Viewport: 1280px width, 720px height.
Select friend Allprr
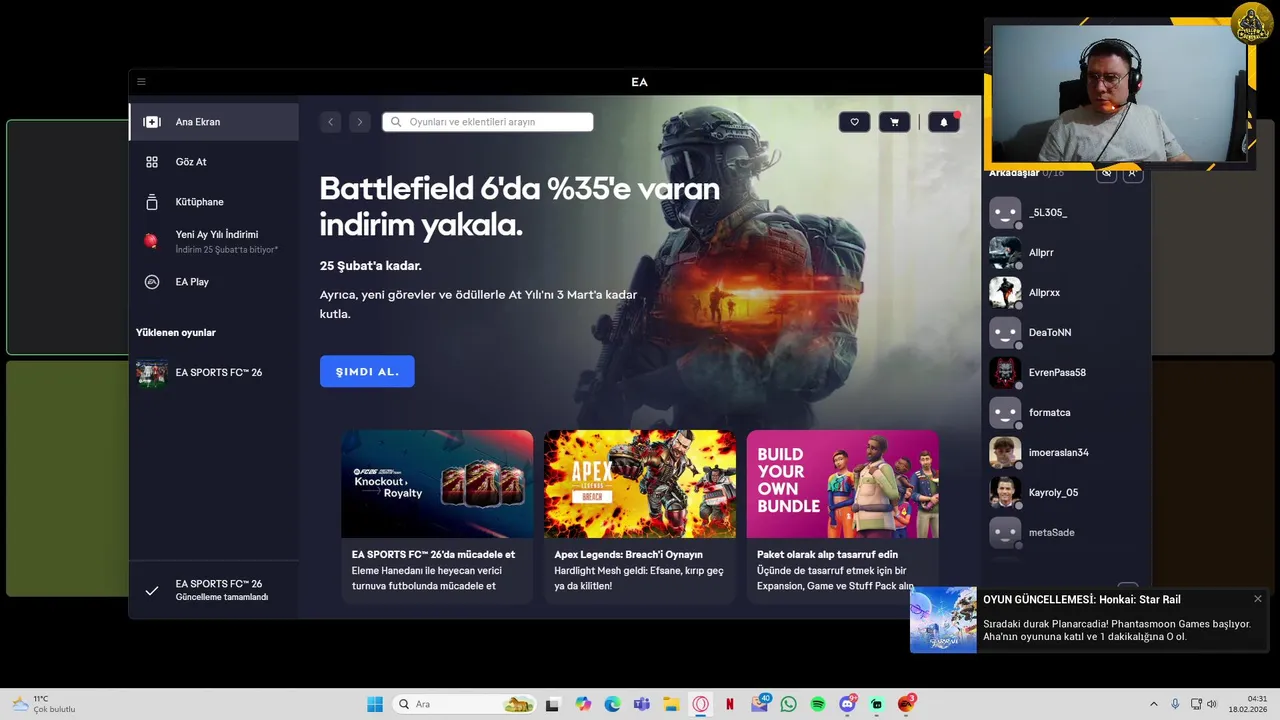pyautogui.click(x=1066, y=253)
